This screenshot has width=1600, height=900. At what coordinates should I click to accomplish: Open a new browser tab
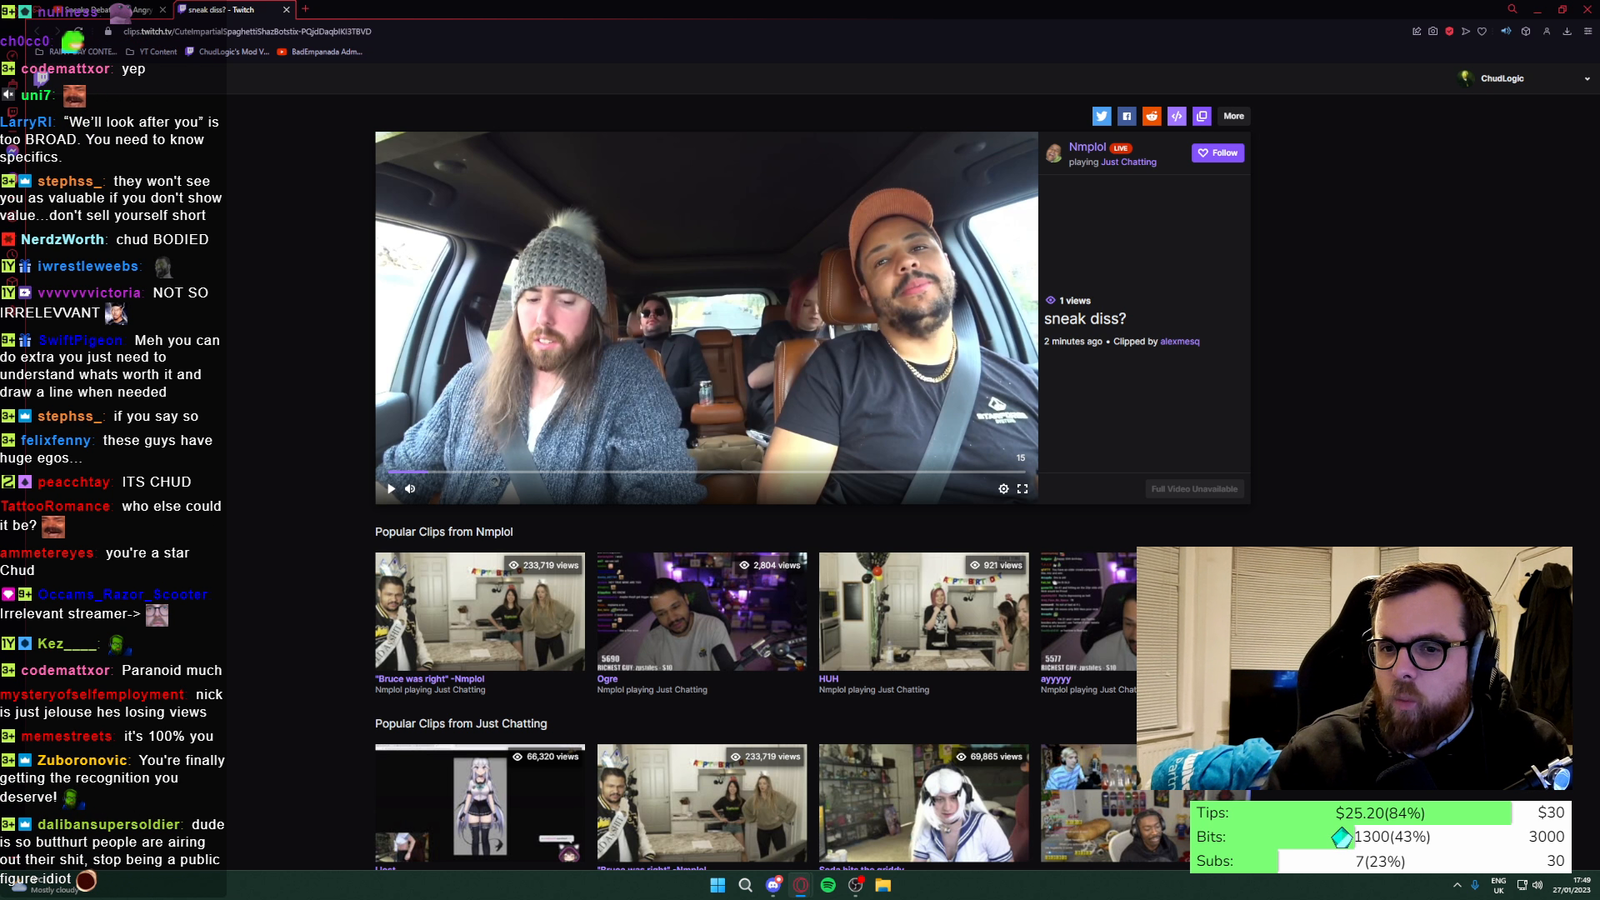[x=305, y=9]
